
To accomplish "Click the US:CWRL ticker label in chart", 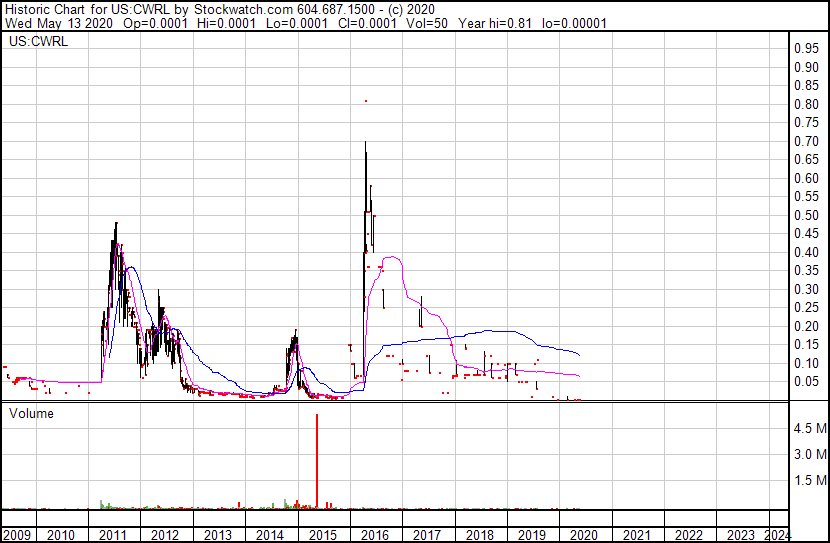I will 36,42.
